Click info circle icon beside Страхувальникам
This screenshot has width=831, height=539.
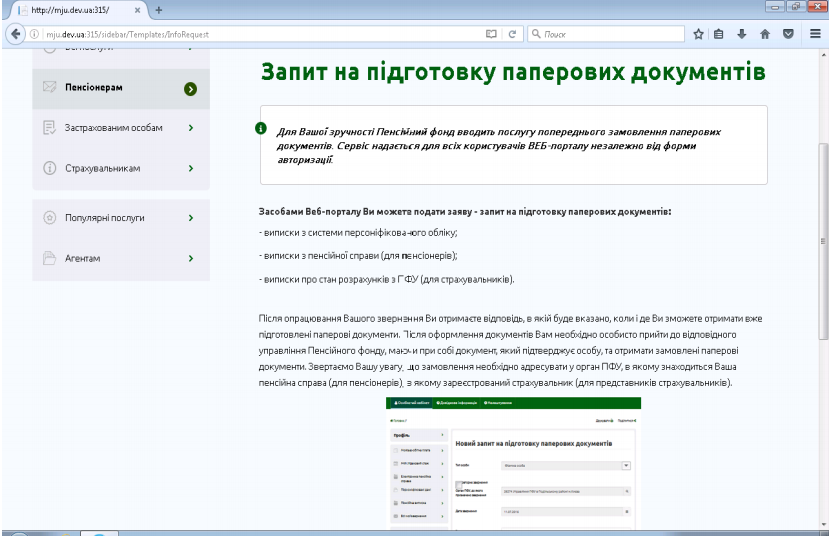click(x=49, y=168)
